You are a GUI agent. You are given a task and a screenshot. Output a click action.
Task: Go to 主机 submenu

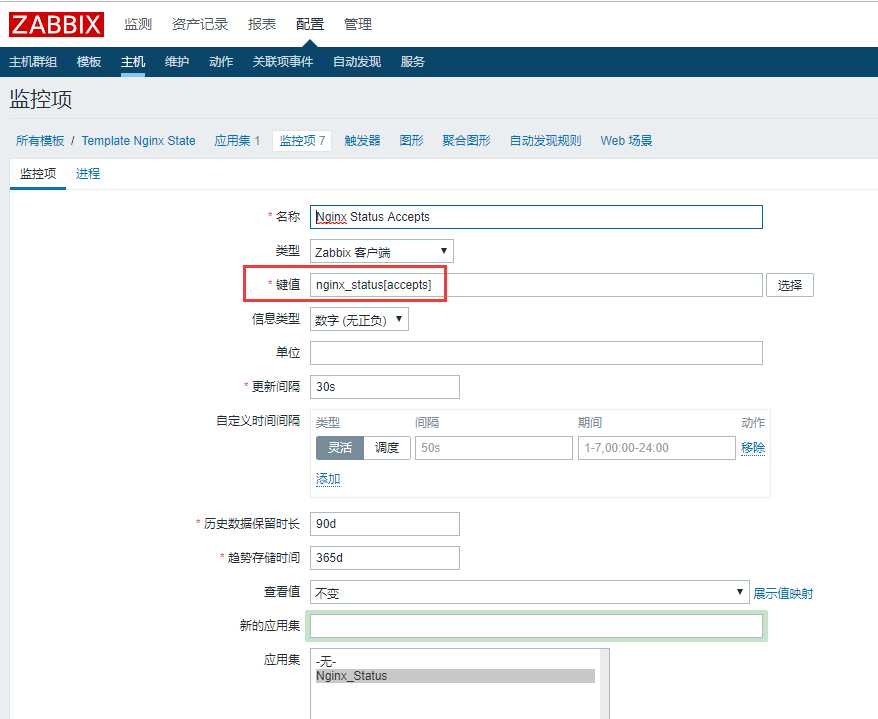[133, 62]
